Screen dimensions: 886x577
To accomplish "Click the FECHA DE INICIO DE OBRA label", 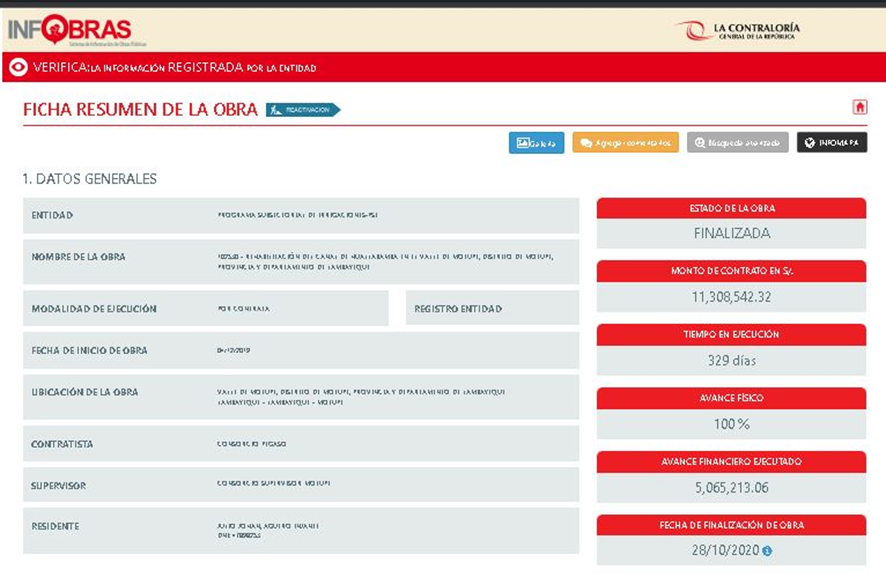I will click(89, 350).
